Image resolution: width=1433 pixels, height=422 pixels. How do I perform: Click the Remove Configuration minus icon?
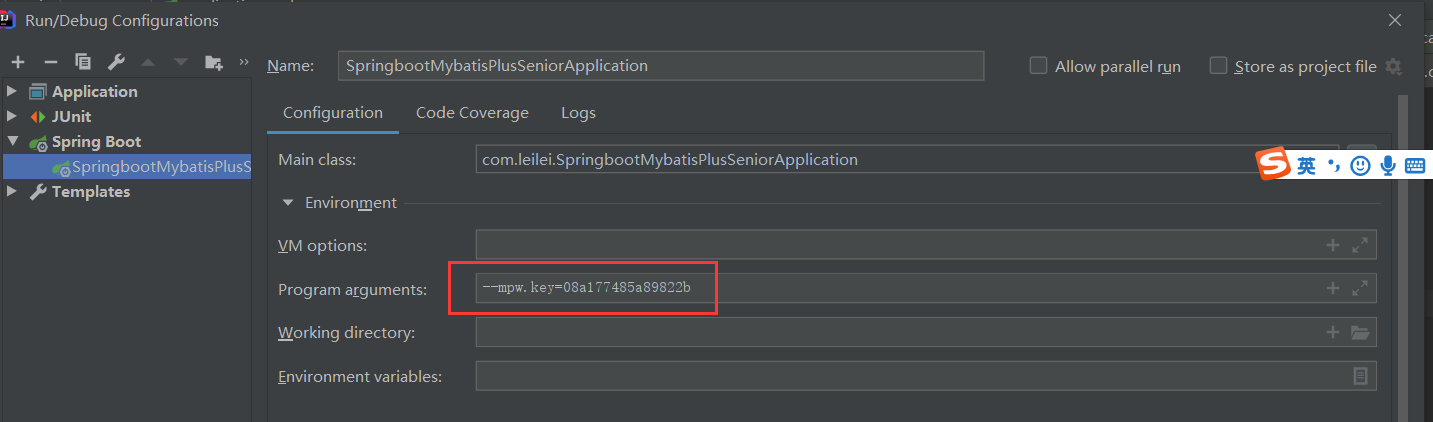(x=50, y=62)
